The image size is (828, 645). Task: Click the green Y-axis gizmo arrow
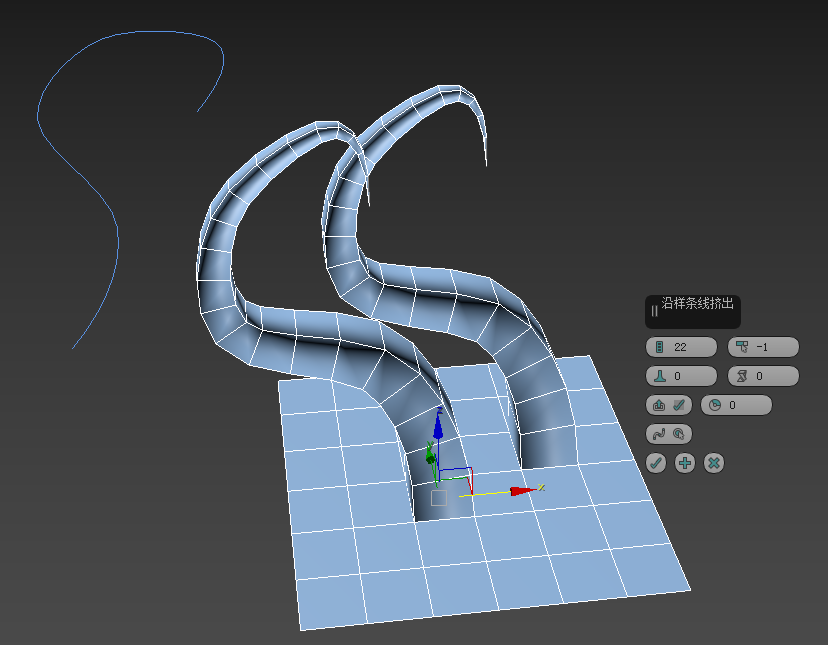(430, 458)
